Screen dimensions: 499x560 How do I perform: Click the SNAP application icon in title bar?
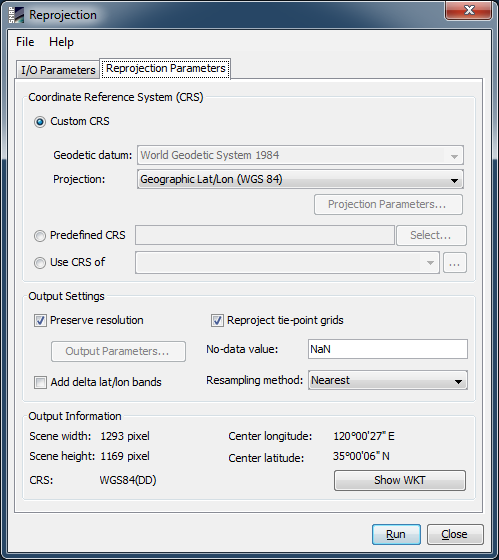pos(16,15)
